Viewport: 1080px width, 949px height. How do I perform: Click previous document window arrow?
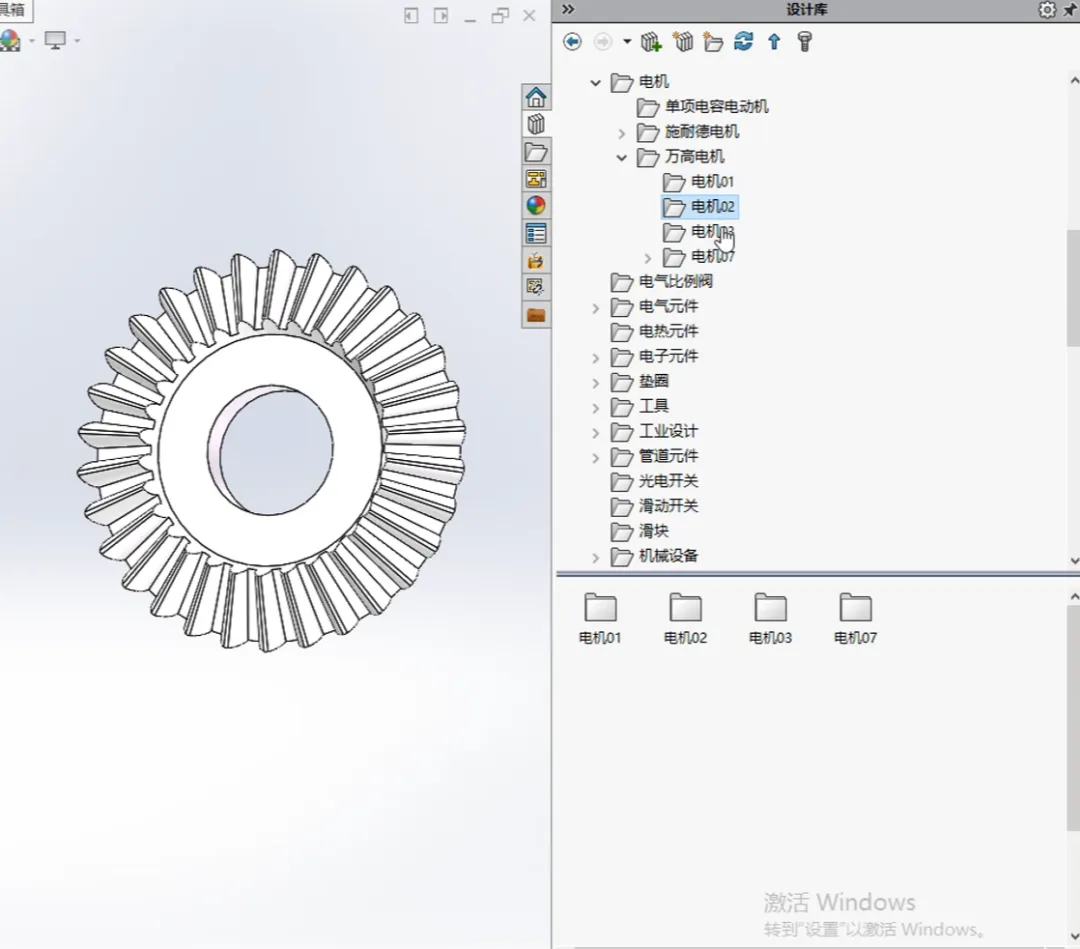coord(411,15)
